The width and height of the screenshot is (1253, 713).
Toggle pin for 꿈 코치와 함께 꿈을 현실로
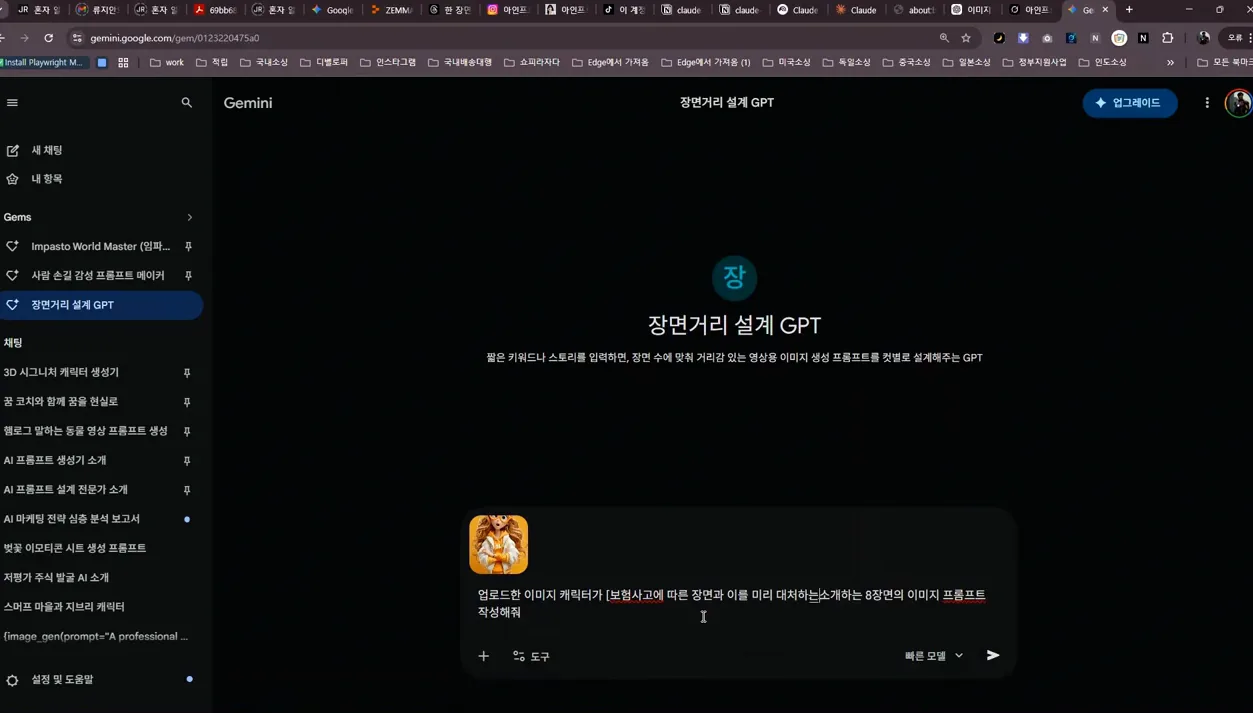coord(187,402)
